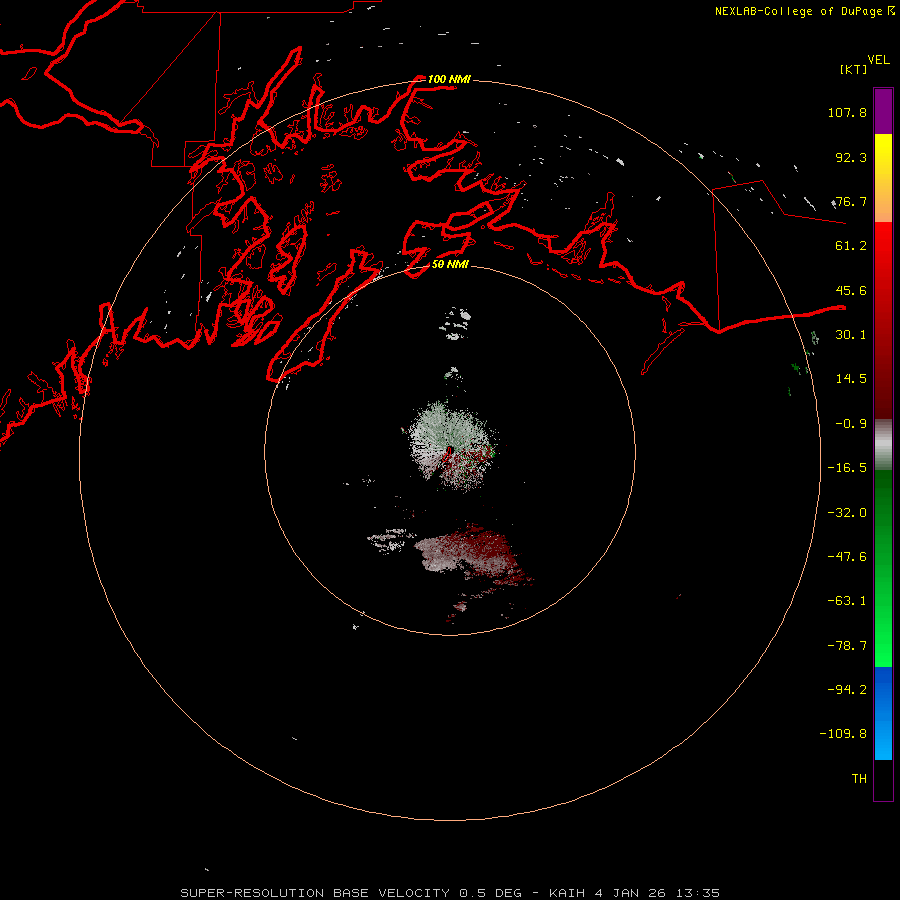Click the -94.2 legend value
Screen dimensions: 900x900
point(847,690)
